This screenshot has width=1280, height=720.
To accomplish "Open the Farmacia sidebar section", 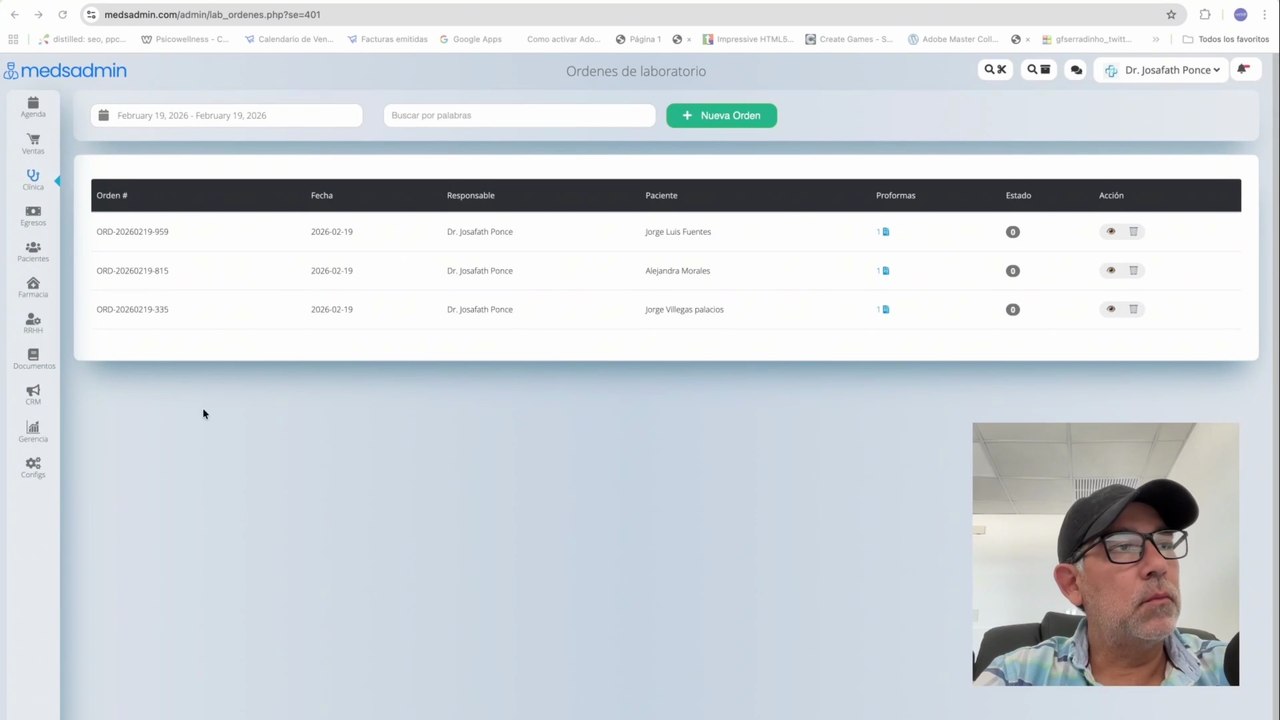I will [x=33, y=288].
